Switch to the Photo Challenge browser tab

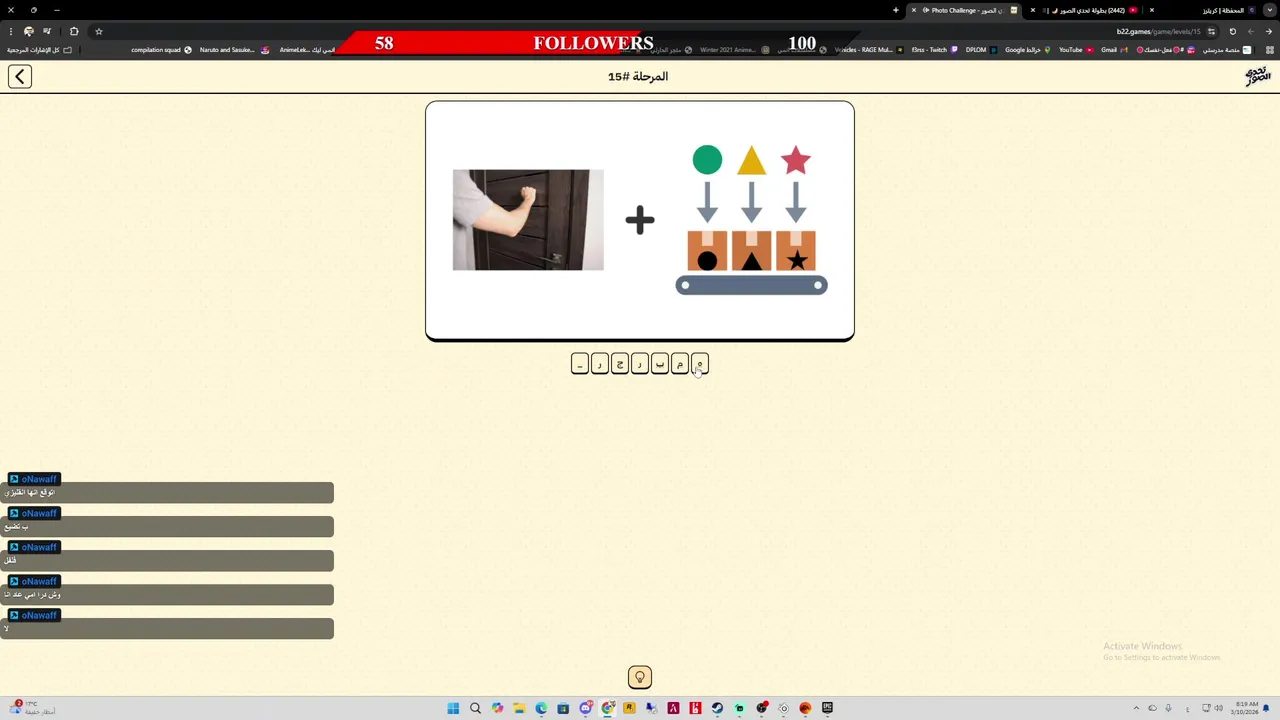coord(966,10)
